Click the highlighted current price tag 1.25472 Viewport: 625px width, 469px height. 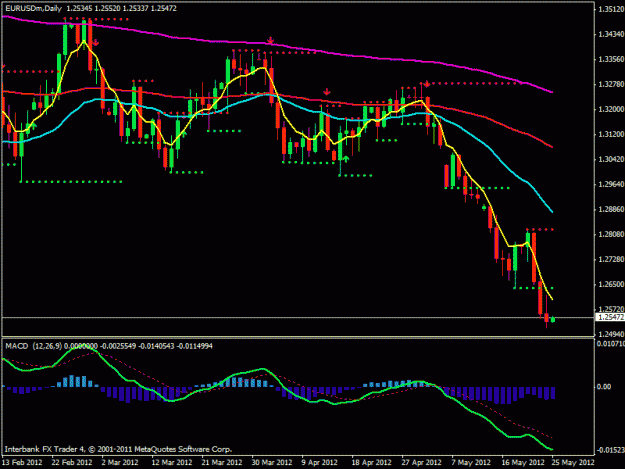(610, 317)
